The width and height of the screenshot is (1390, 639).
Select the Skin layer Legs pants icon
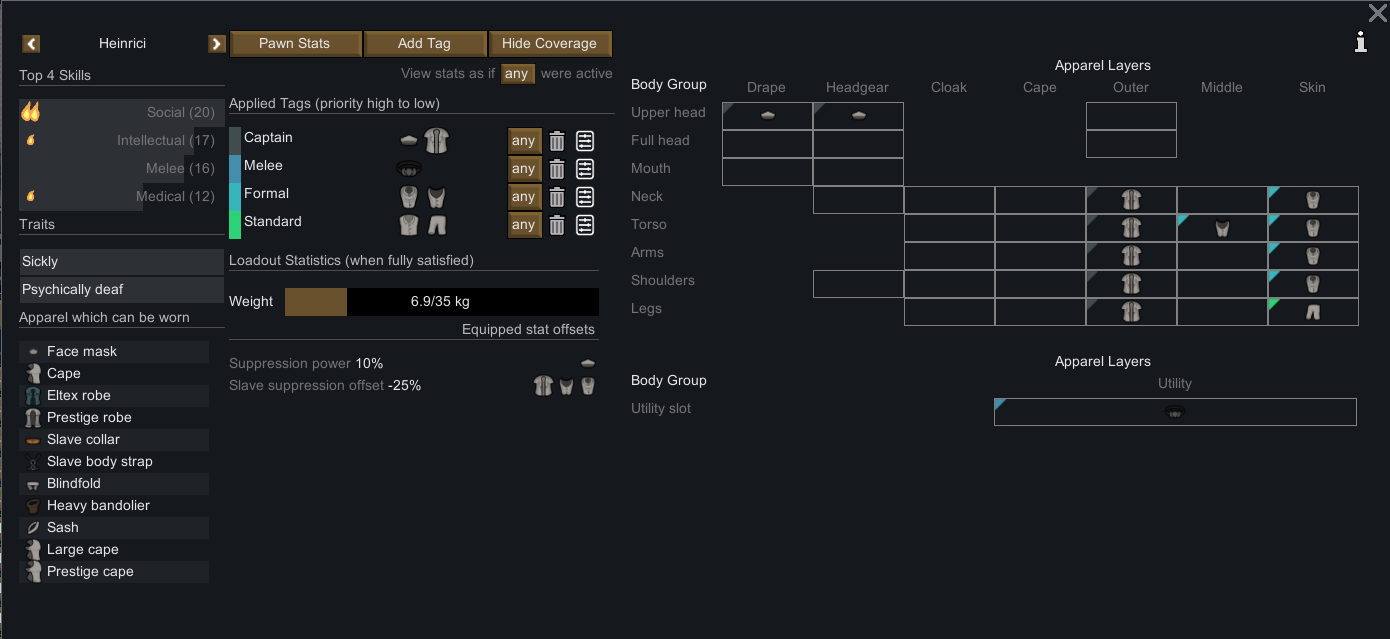pos(1313,312)
